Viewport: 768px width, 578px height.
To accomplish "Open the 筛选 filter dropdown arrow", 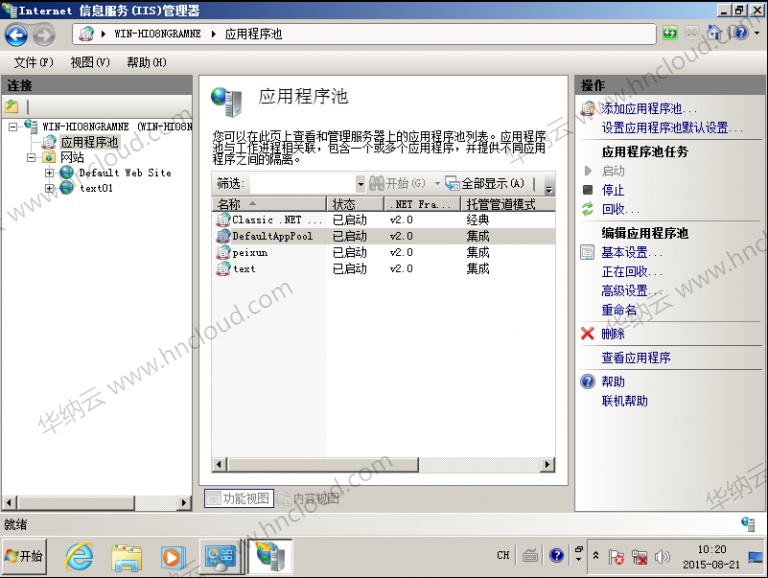I will [x=360, y=184].
